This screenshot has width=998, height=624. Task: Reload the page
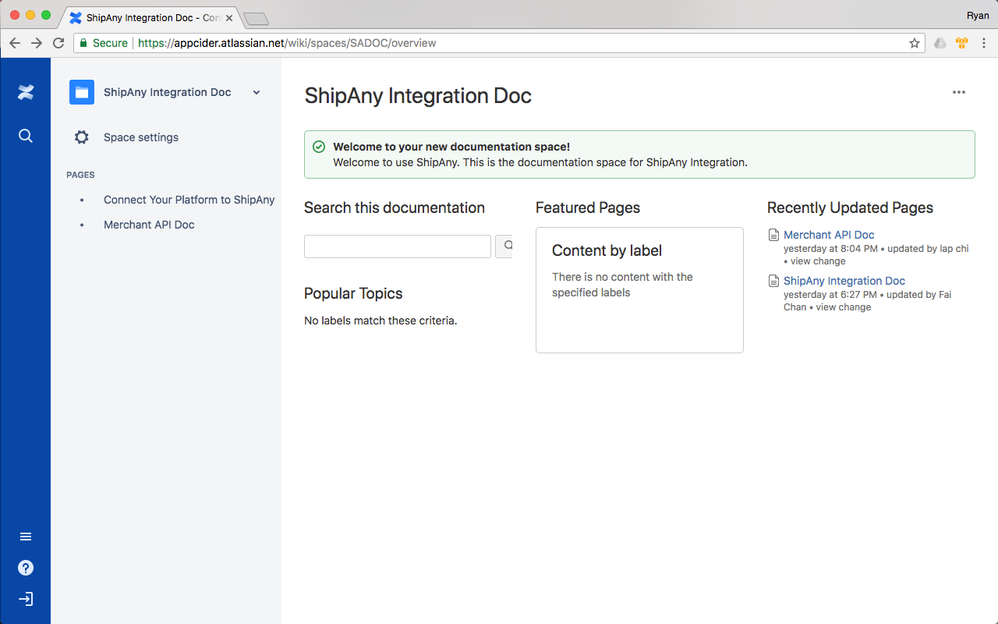(x=59, y=43)
